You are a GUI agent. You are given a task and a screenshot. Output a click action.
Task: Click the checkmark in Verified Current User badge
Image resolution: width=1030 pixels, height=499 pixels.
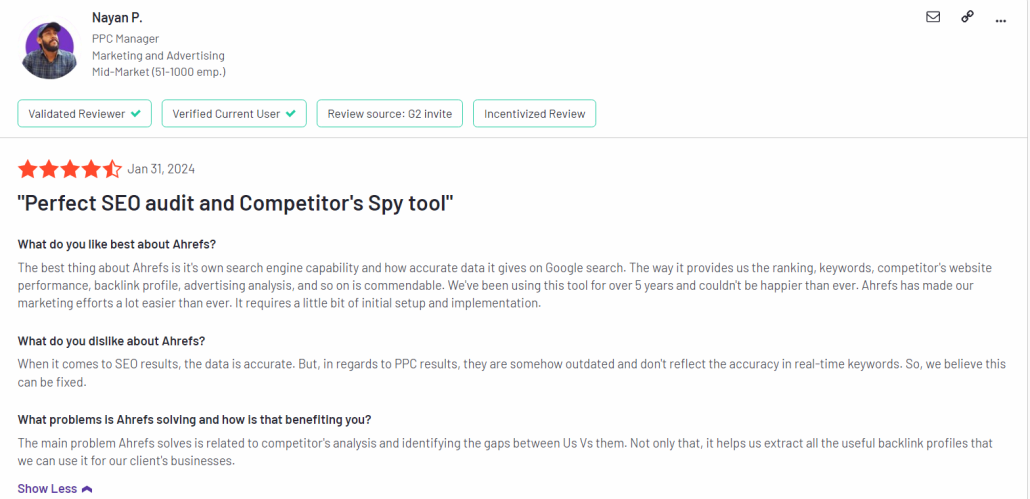coord(291,114)
